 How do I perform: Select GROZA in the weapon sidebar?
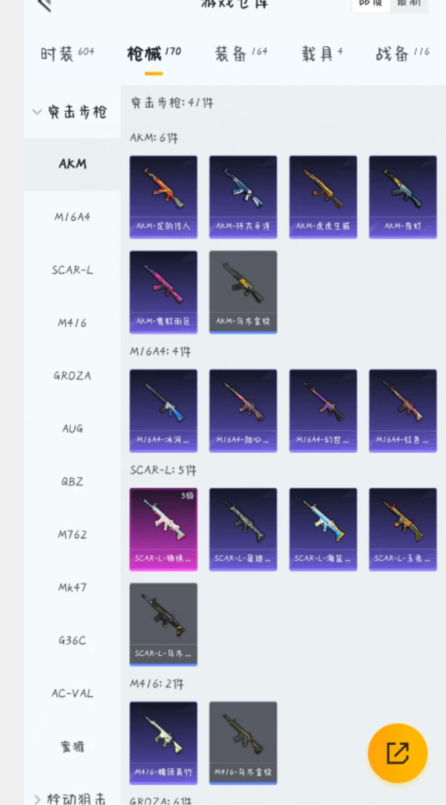[72, 376]
